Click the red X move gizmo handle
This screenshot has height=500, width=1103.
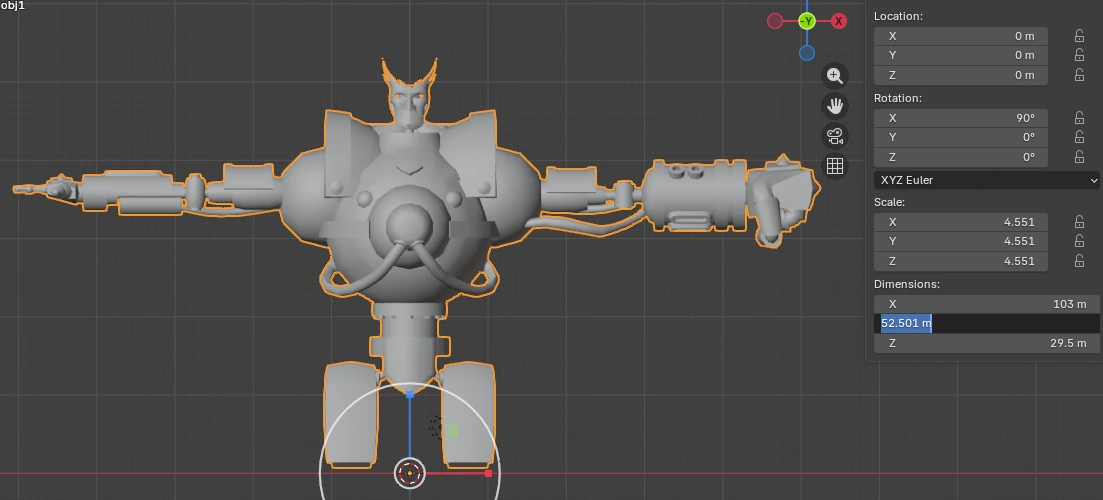pos(488,473)
